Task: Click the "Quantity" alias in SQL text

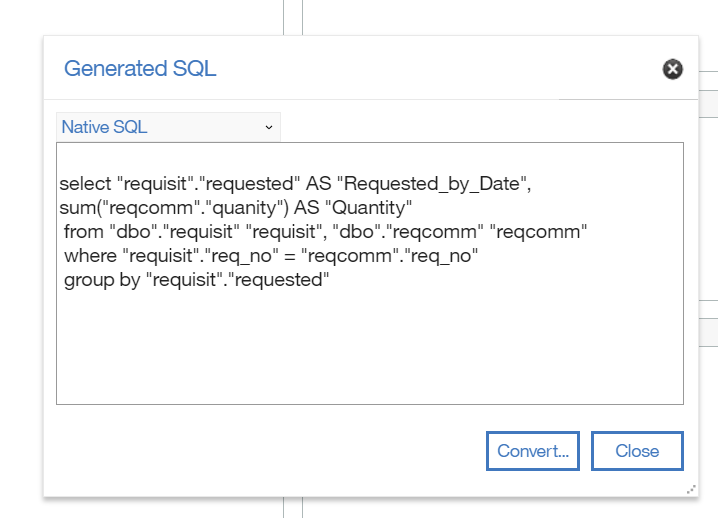Action: click(369, 207)
